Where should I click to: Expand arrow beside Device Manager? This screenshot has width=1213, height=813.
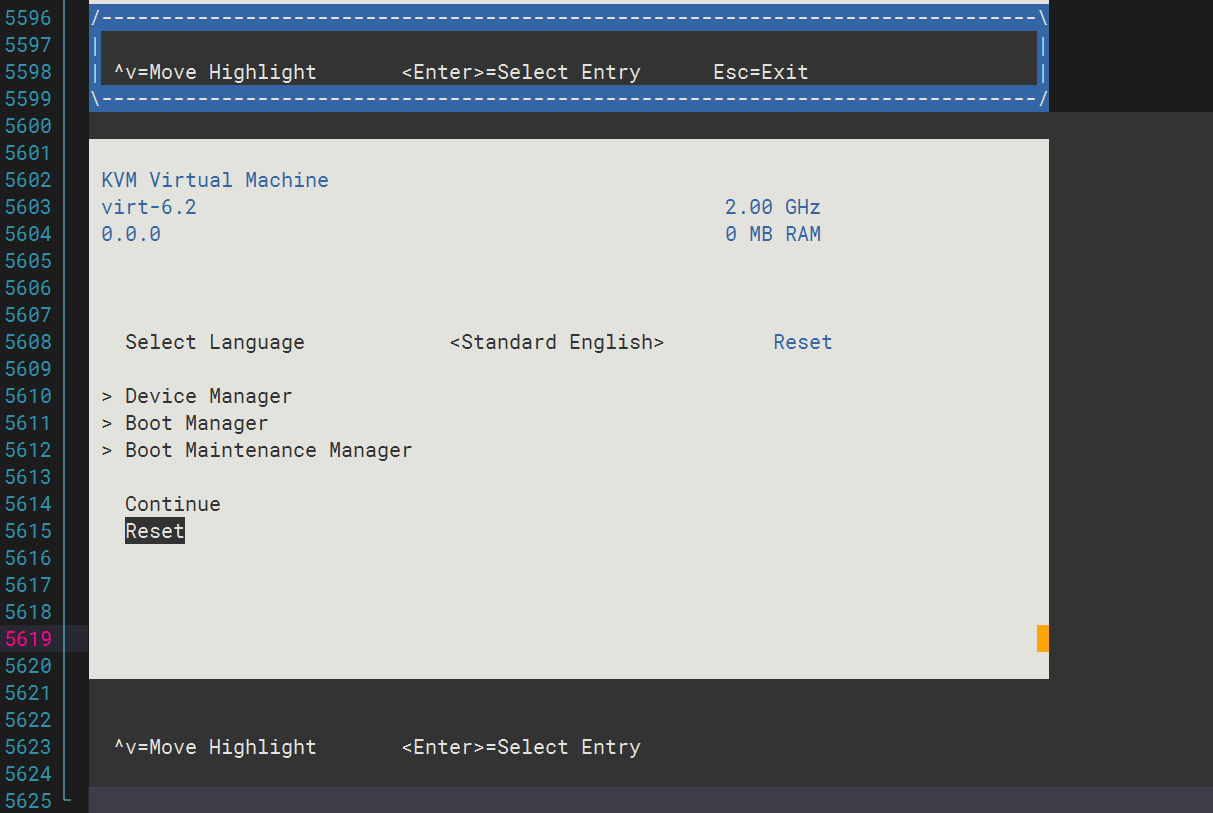click(107, 396)
